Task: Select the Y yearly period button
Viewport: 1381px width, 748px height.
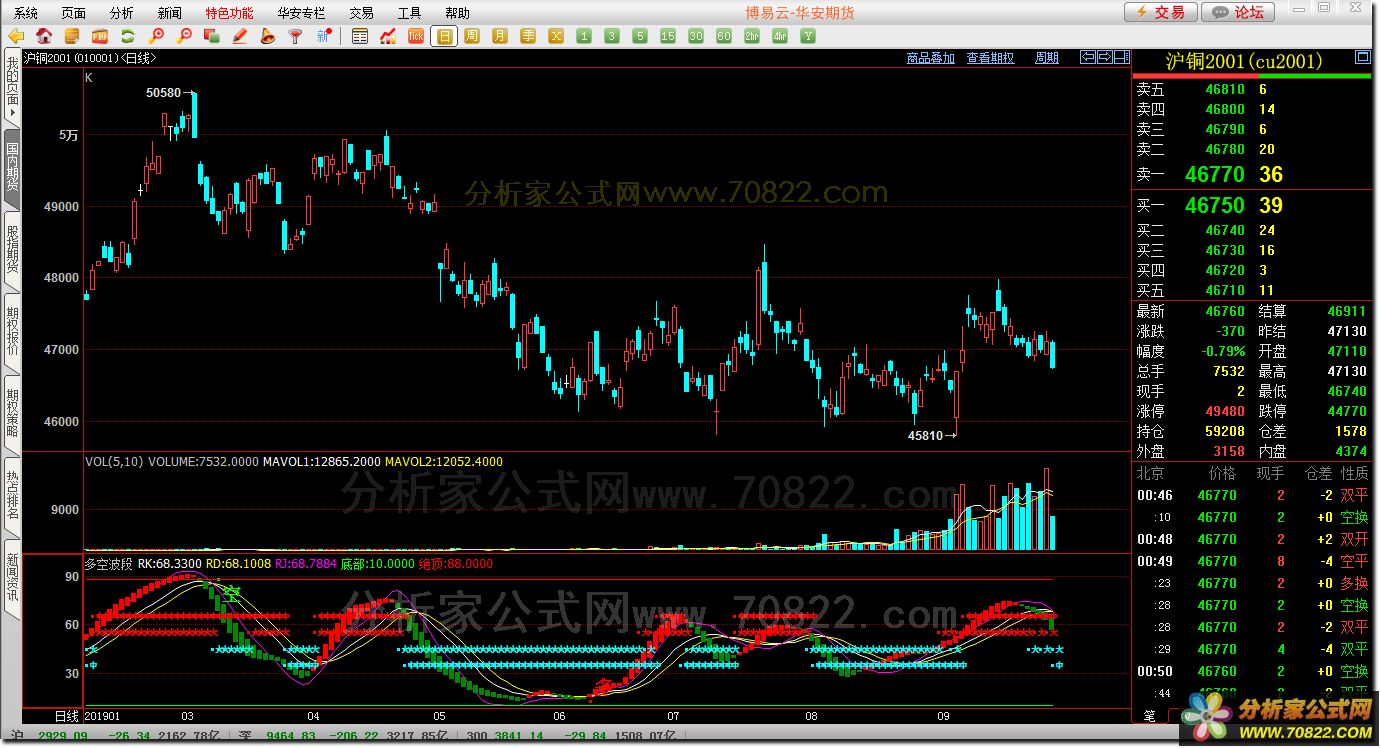Action: [808, 36]
